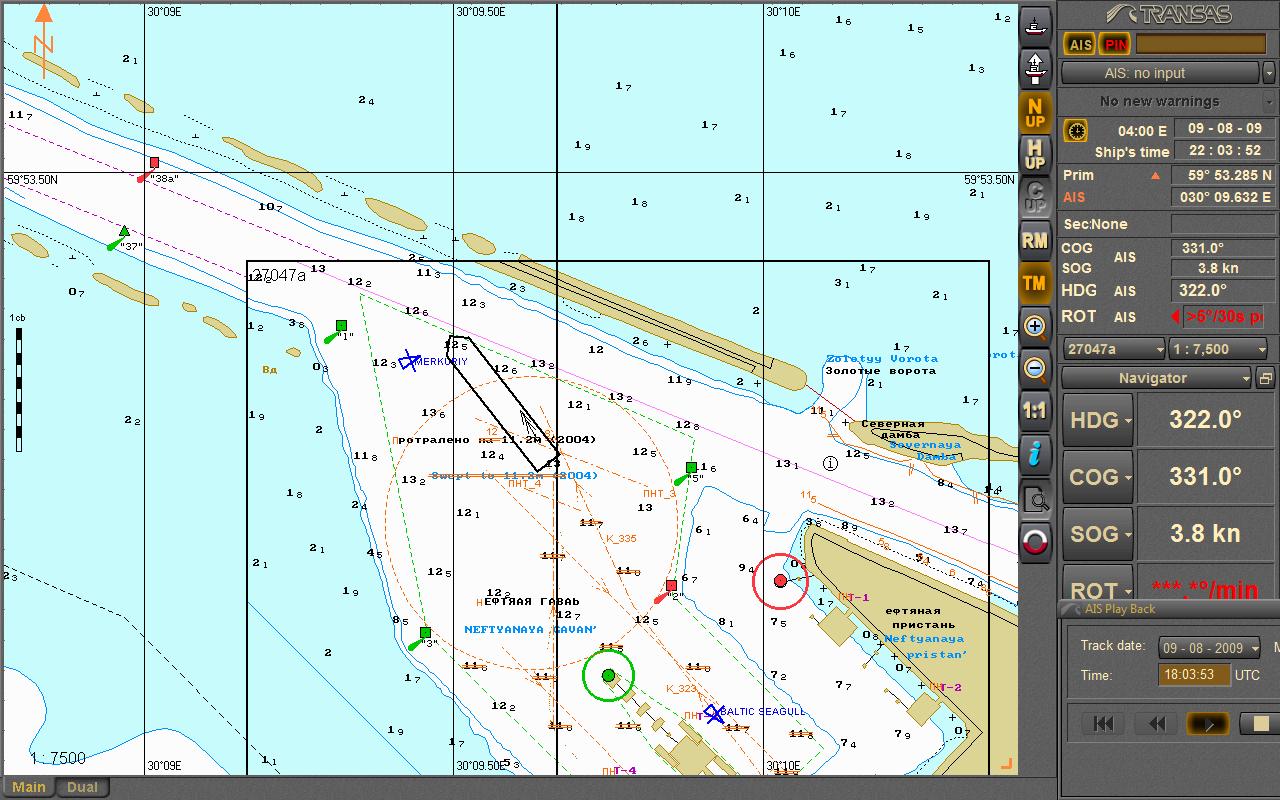Click the chart review magnifier icon
Image resolution: width=1280 pixels, height=800 pixels.
(1035, 498)
